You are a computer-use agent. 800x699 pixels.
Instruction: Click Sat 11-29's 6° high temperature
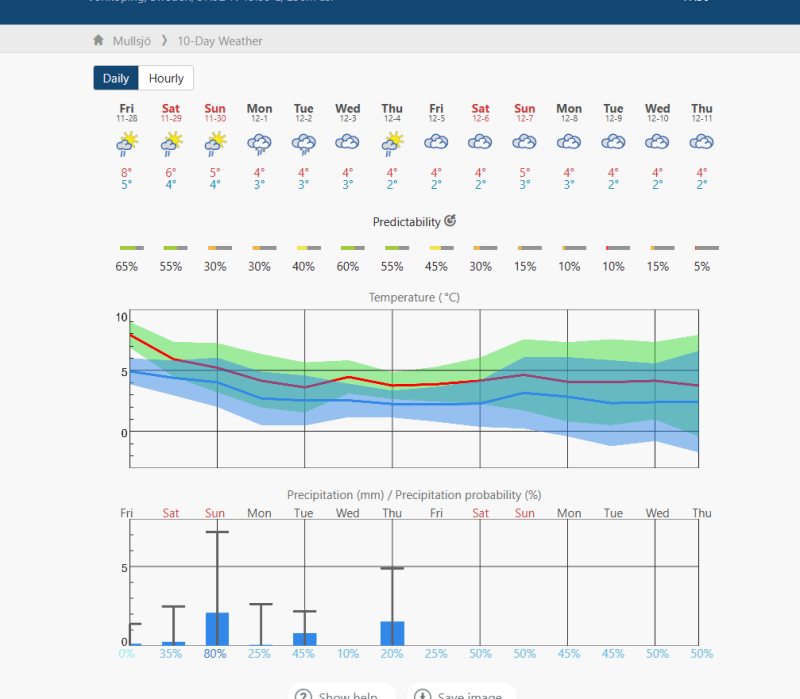click(171, 172)
